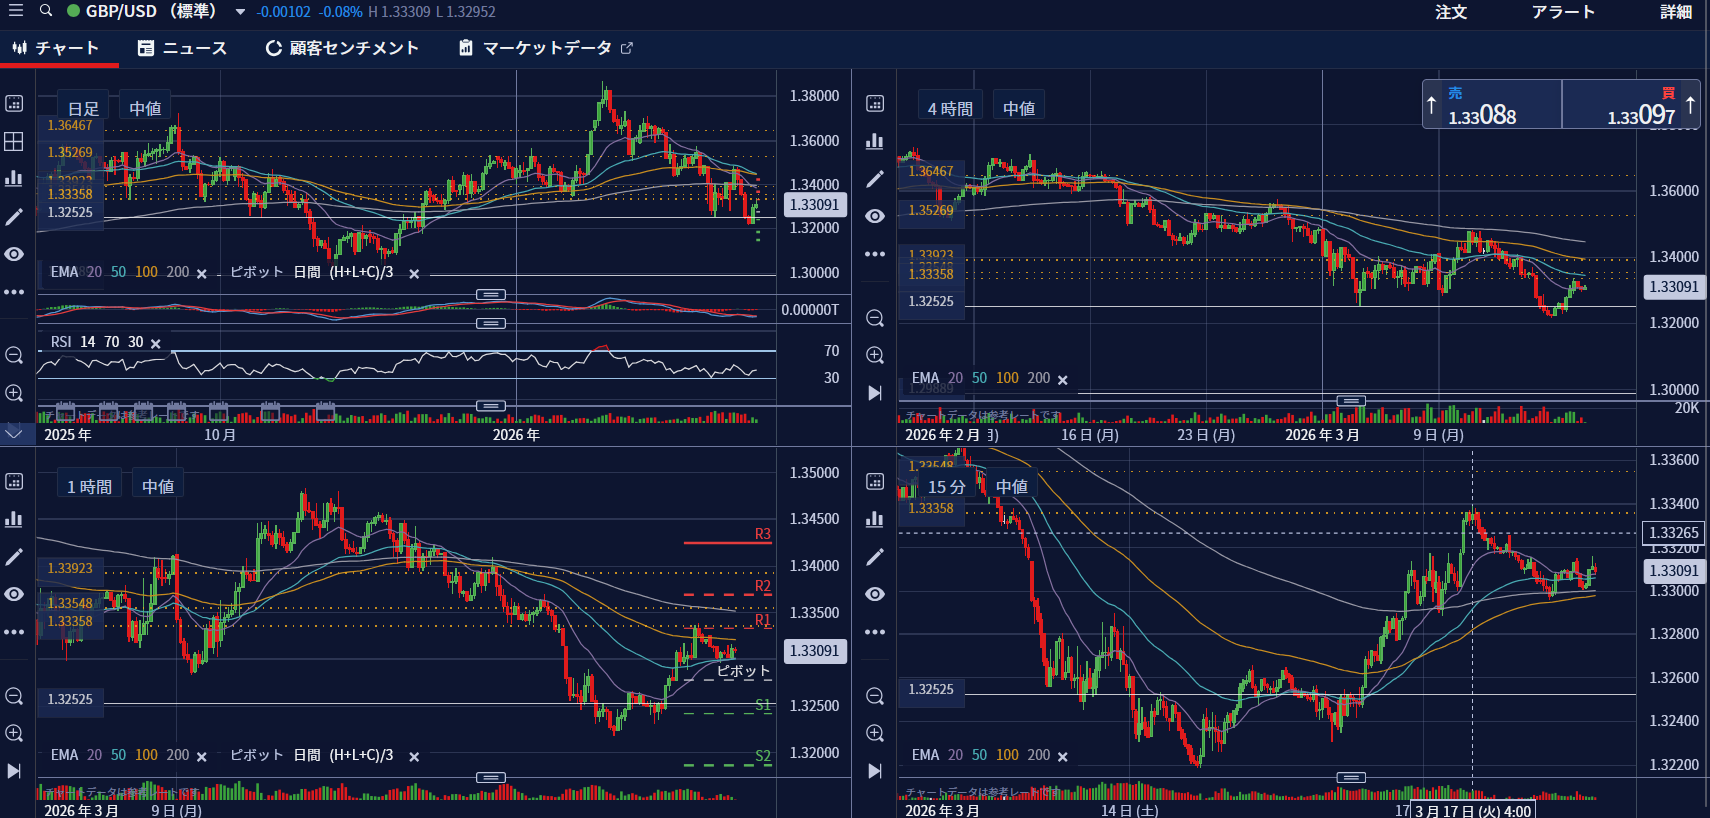Zoom in the 4-hour chart
This screenshot has width=1710, height=818.
click(875, 355)
